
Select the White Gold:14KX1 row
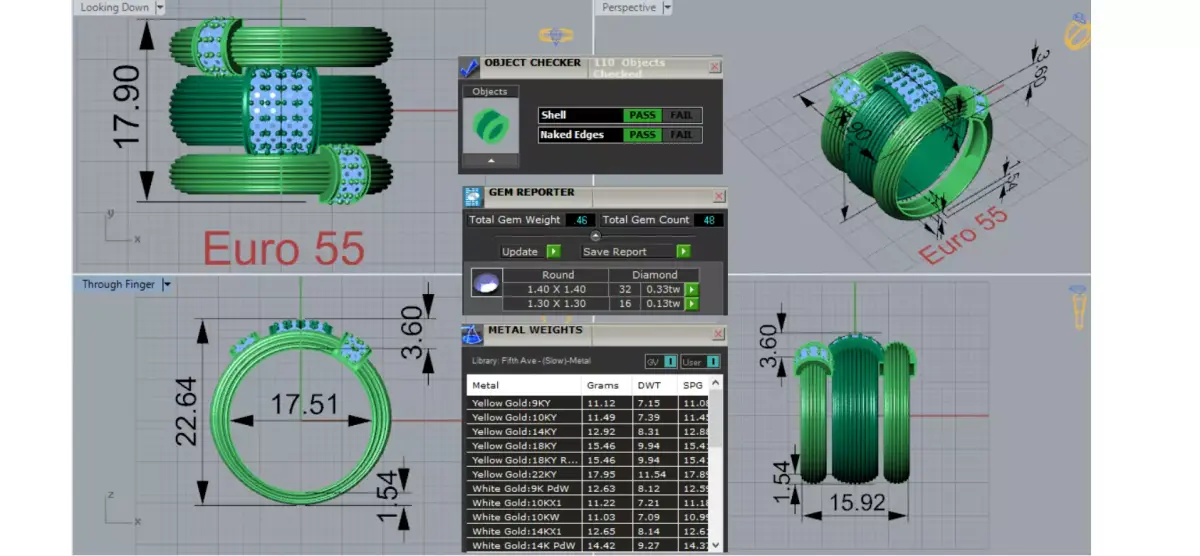(x=589, y=531)
